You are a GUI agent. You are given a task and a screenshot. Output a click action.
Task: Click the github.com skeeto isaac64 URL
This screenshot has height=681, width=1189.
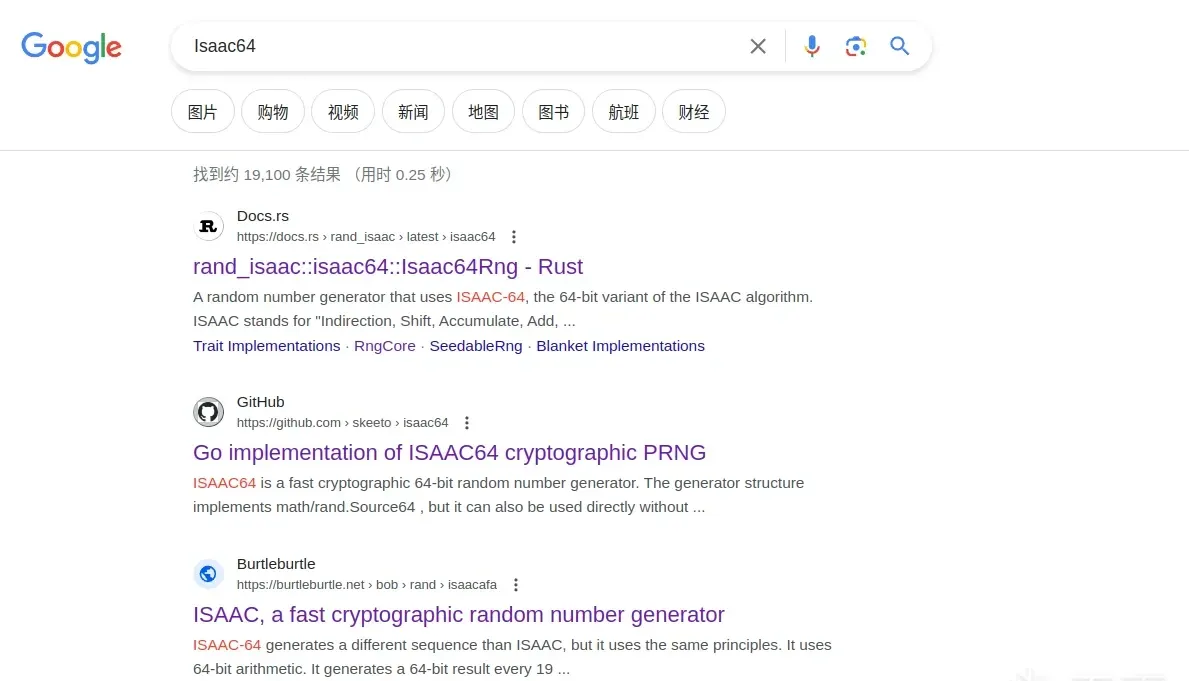click(x=342, y=422)
